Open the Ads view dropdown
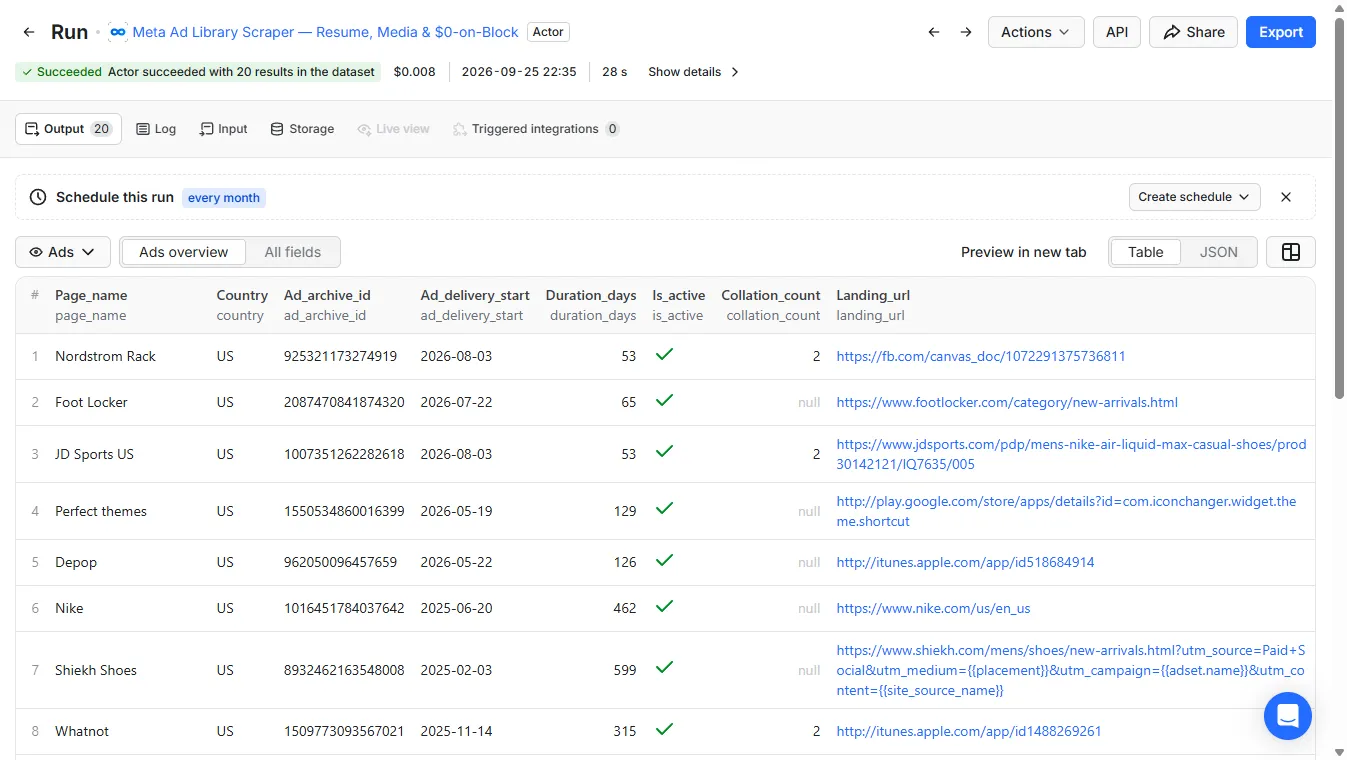Viewport: 1347px width, 760px height. [x=62, y=252]
